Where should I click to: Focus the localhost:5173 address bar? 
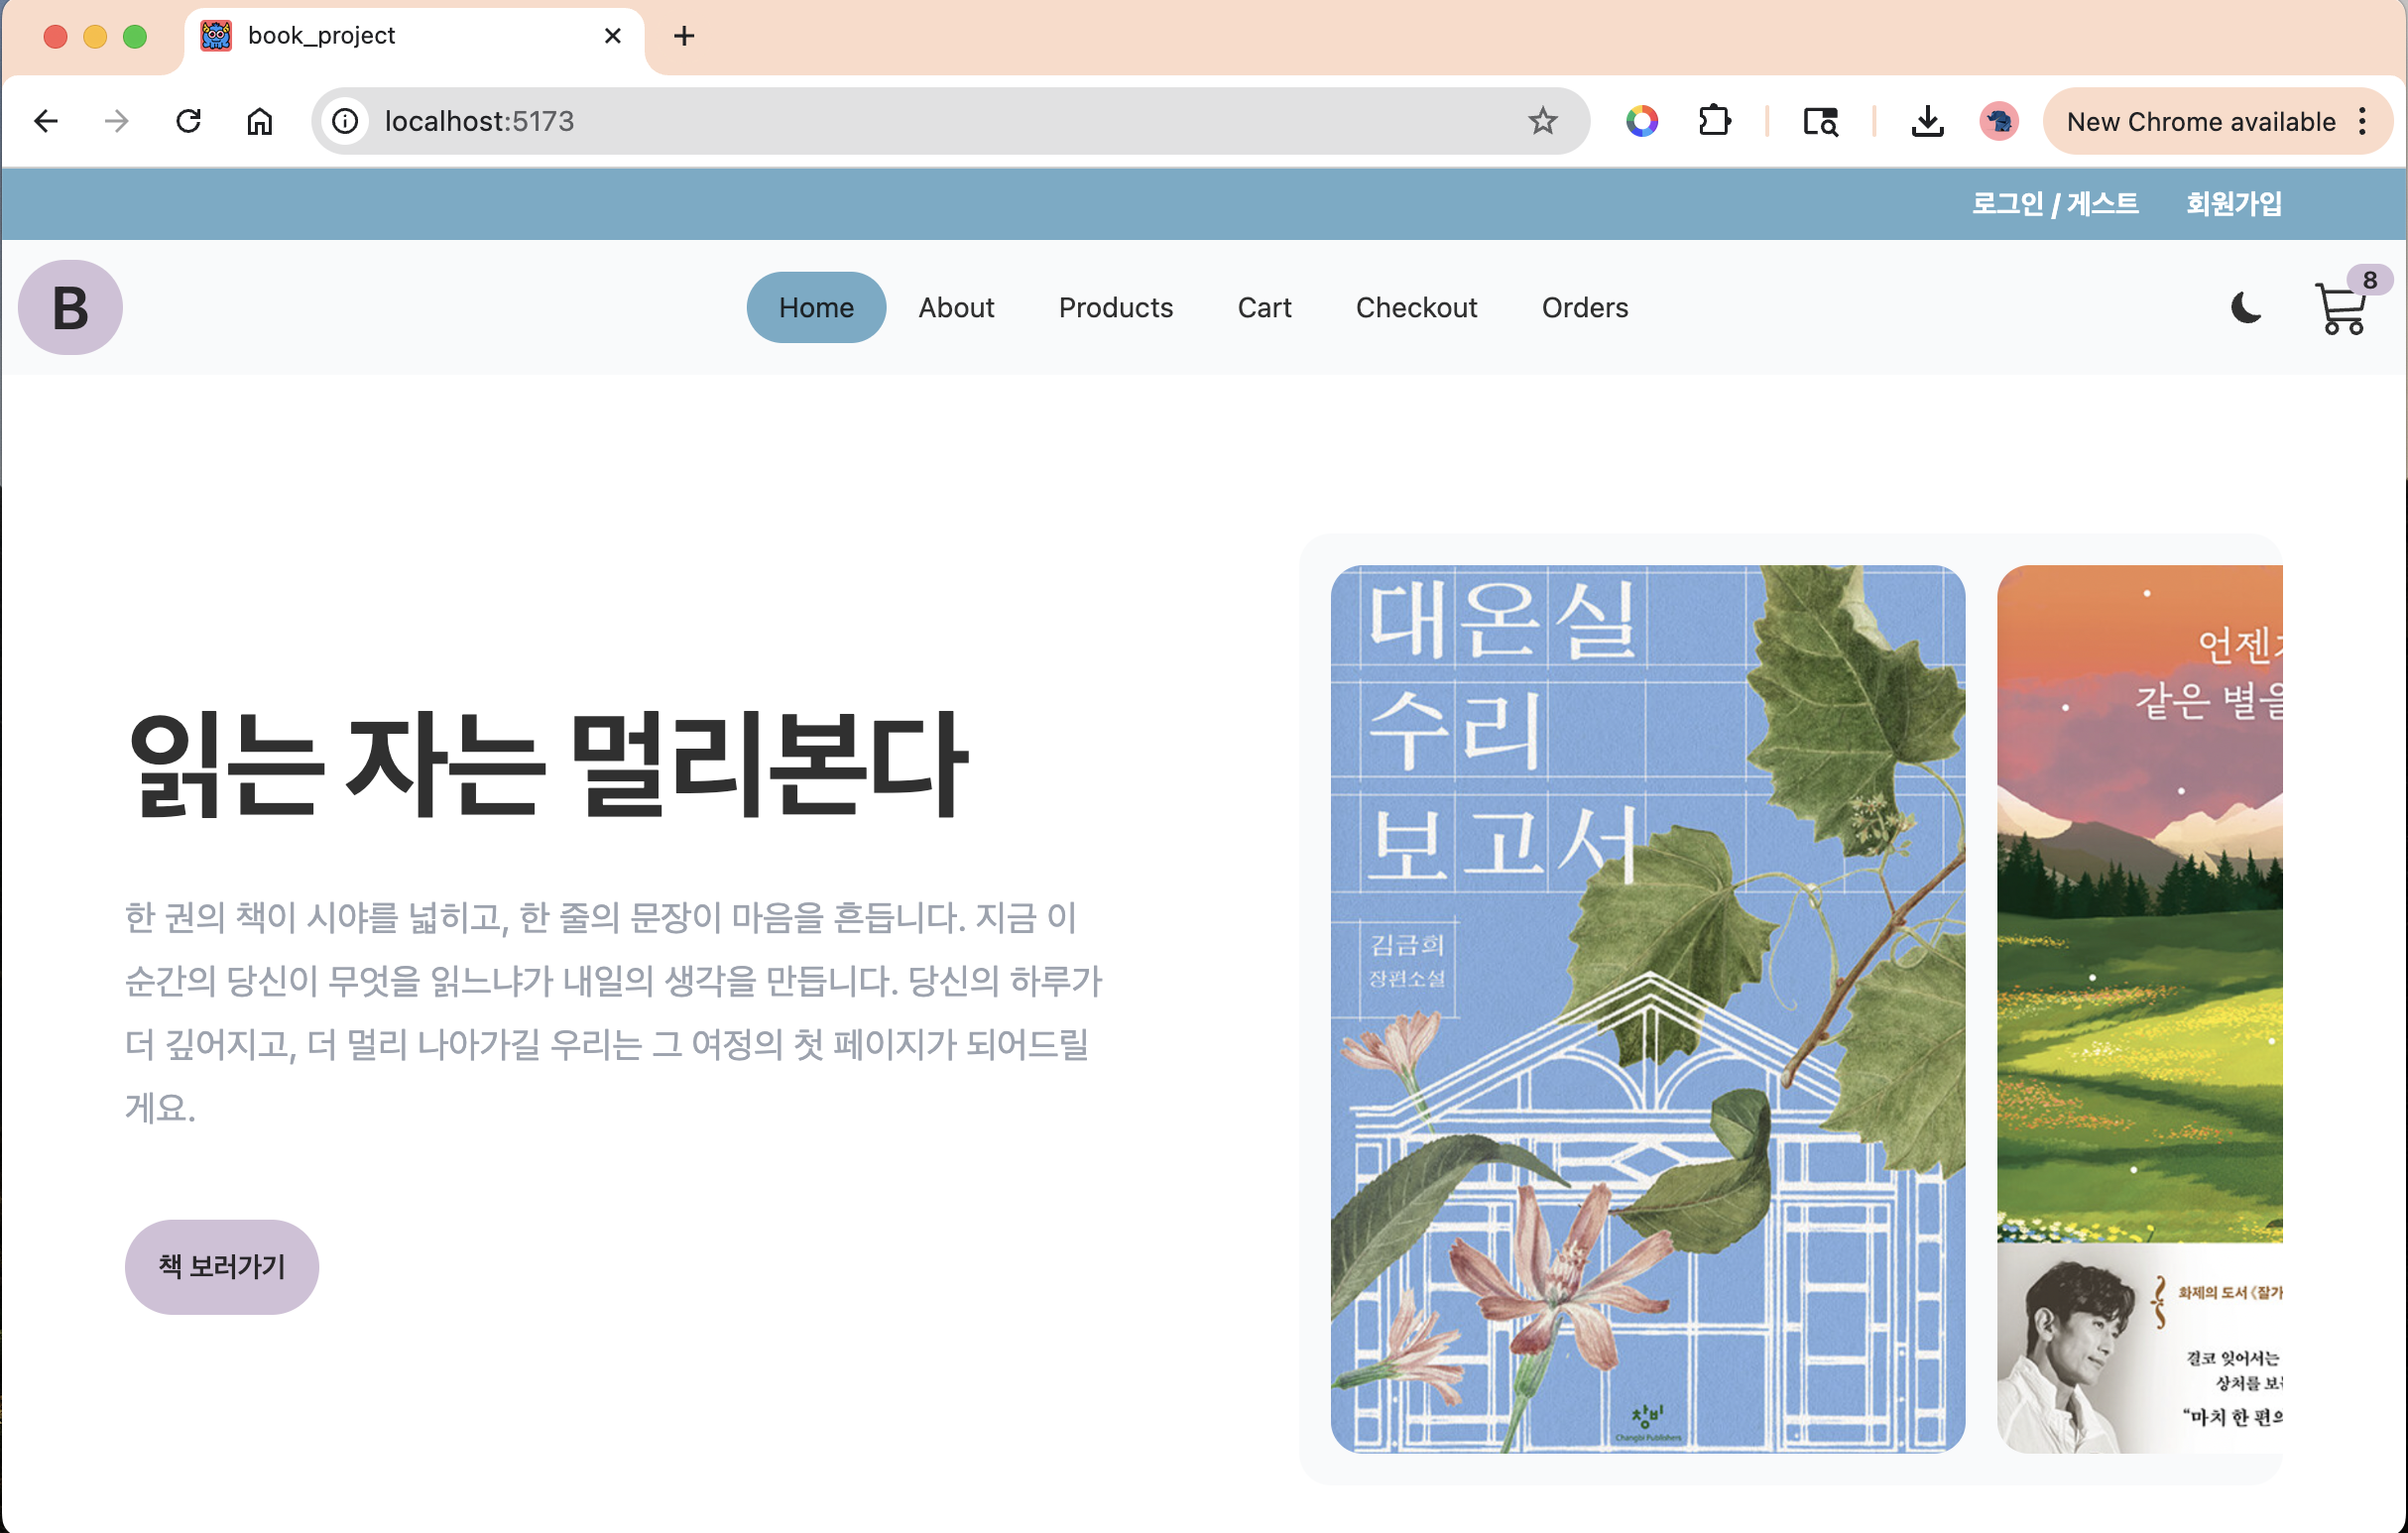pos(949,121)
